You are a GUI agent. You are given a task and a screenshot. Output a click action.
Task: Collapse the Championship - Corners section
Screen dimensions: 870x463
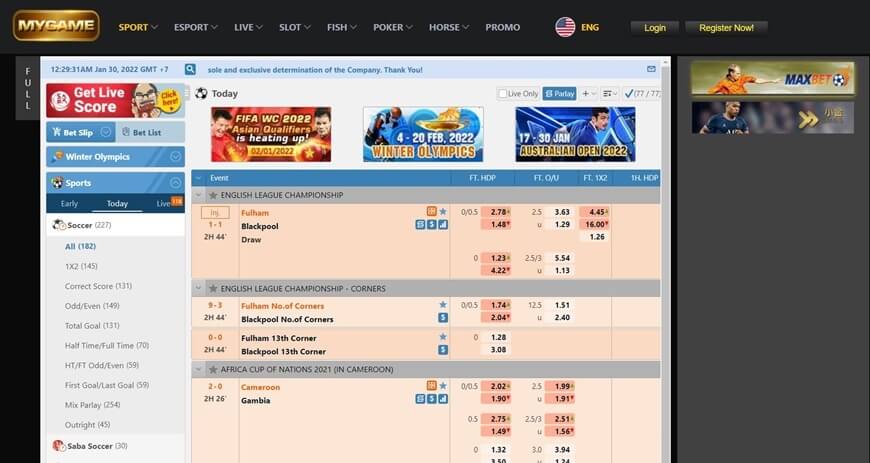click(199, 289)
